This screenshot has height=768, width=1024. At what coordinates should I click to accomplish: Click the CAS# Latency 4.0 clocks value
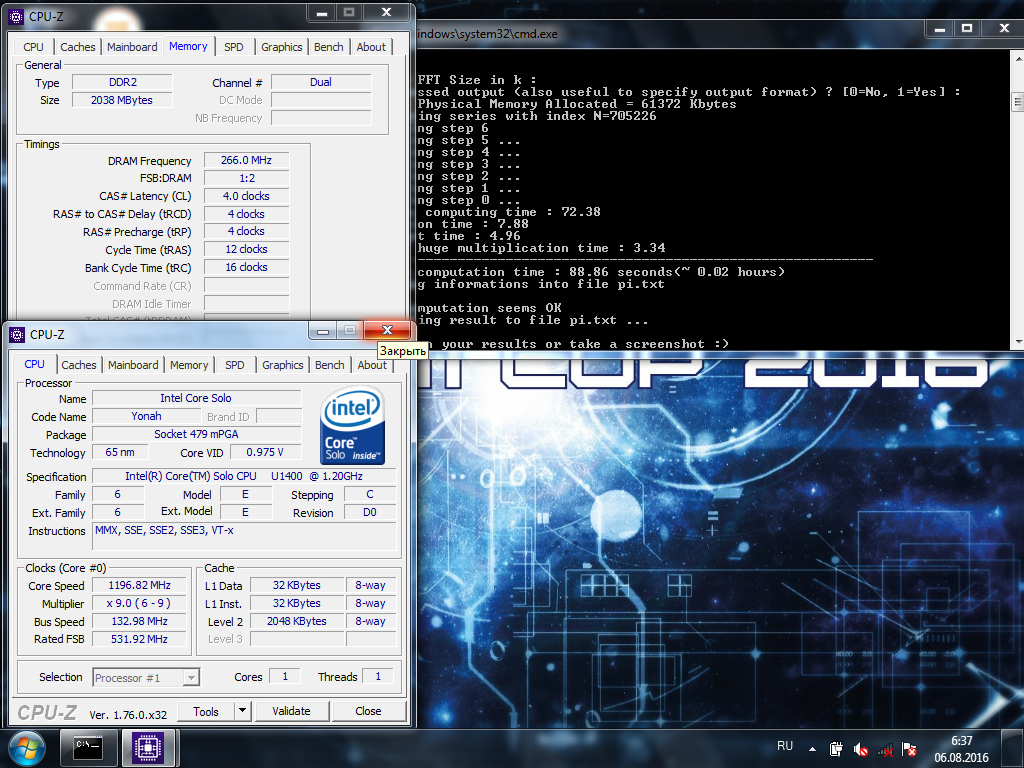(246, 196)
